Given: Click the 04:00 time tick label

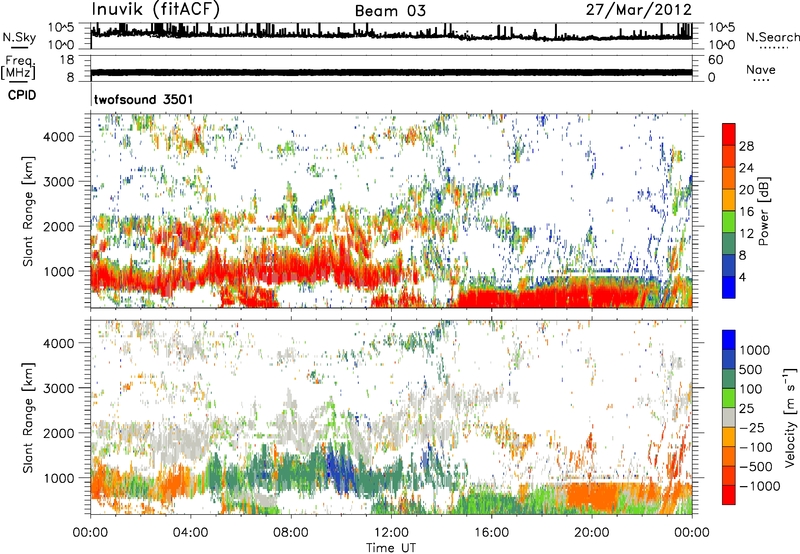Looking at the screenshot, I should (190, 533).
